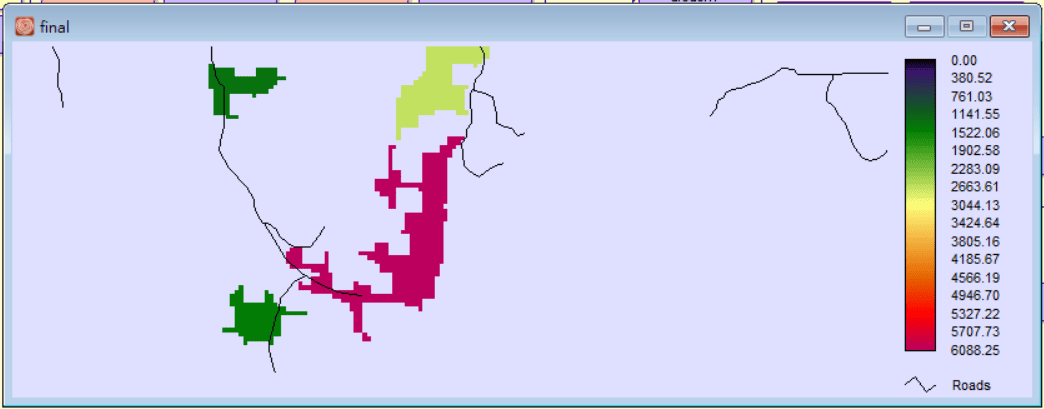The image size is (1044, 409).
Task: Click the 5707.73 legend value
Action: 975,332
